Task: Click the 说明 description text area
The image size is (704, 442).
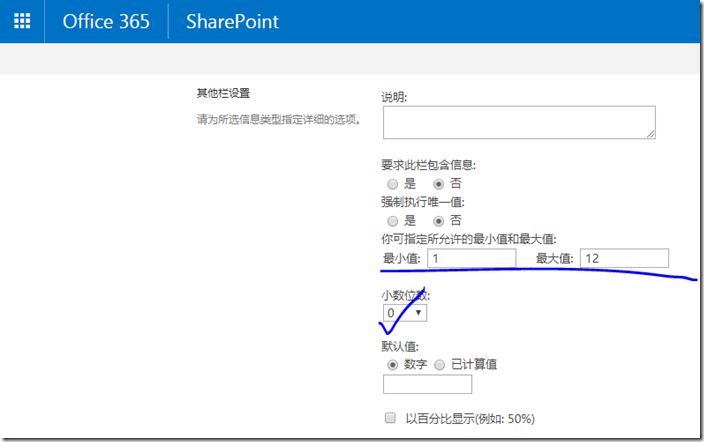Action: point(519,122)
